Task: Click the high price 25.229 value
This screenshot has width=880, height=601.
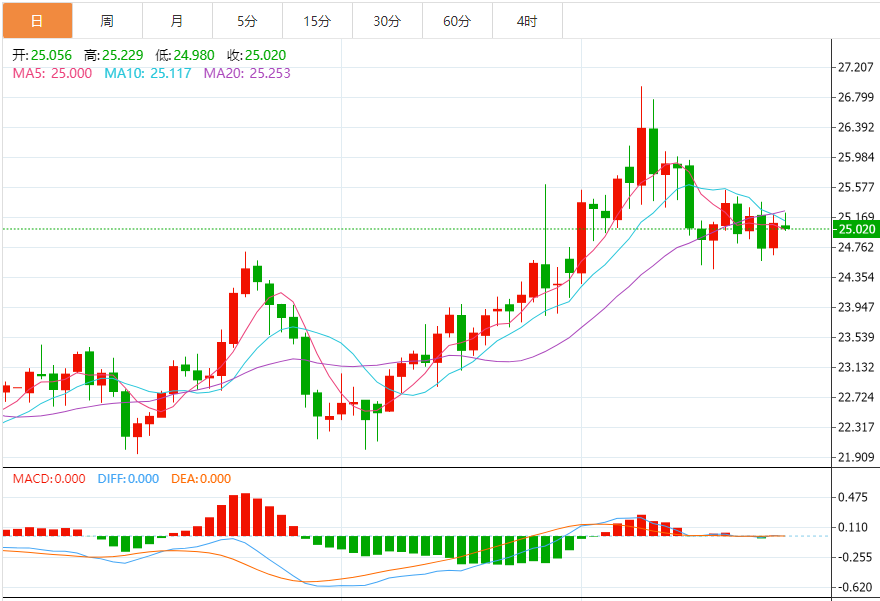Action: click(x=122, y=55)
